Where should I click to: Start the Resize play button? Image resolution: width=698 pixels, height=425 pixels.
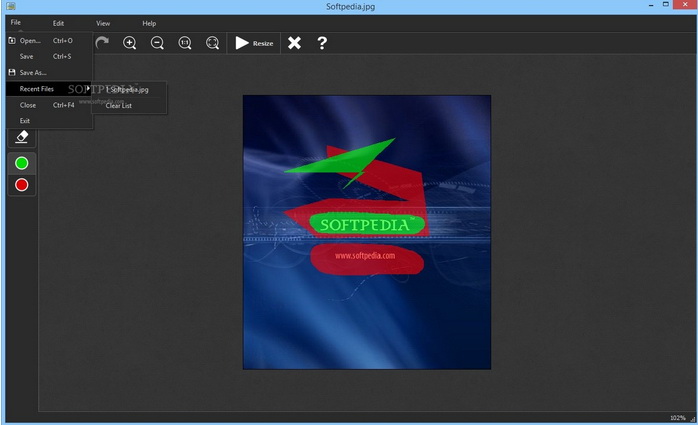click(254, 43)
